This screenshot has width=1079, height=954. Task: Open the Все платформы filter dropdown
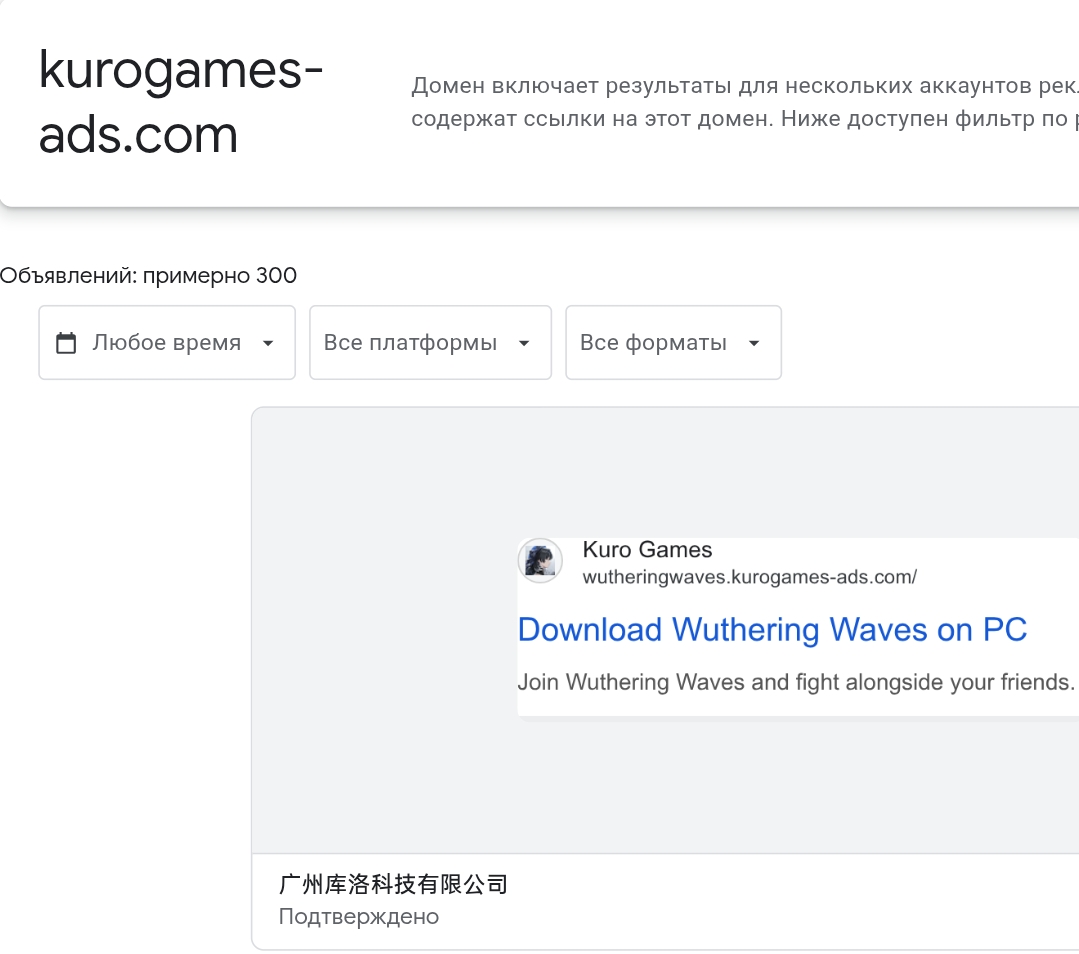(430, 342)
